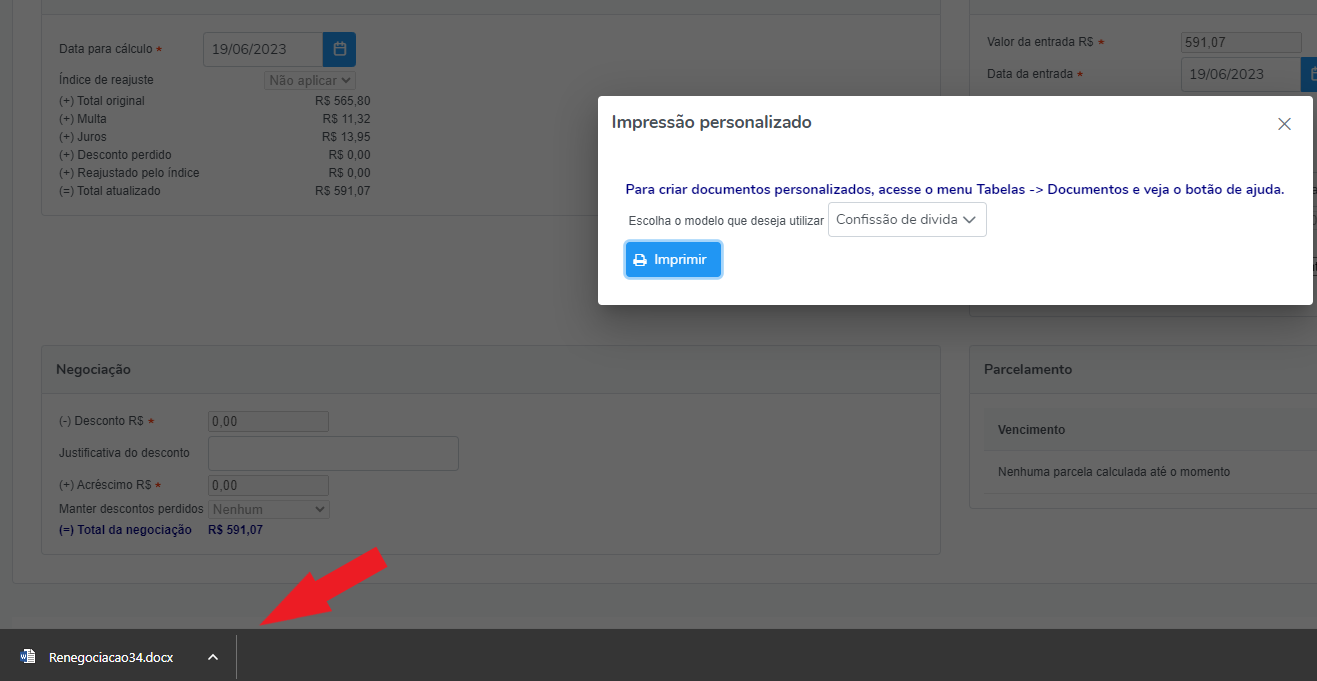Click Nenhuma parcela calculada até o momento text
Screen dimensions: 1317x681
click(1114, 472)
